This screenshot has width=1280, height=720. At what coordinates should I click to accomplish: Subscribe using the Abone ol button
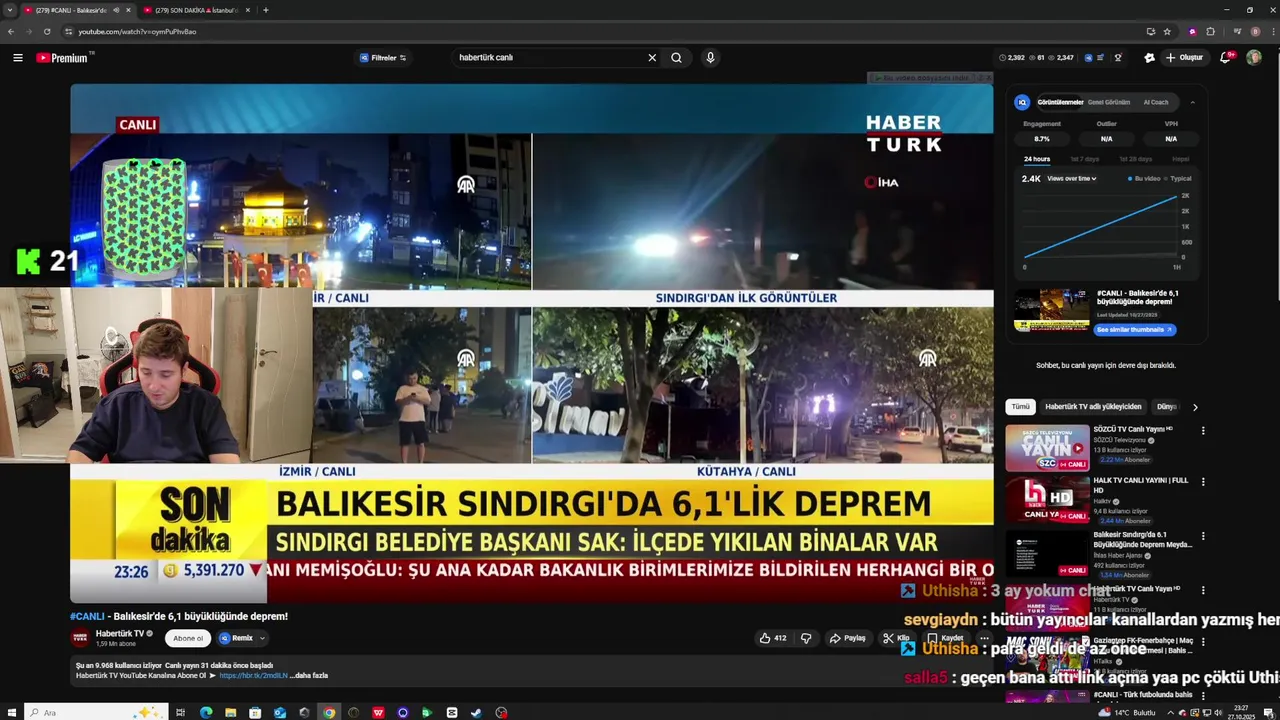[188, 638]
